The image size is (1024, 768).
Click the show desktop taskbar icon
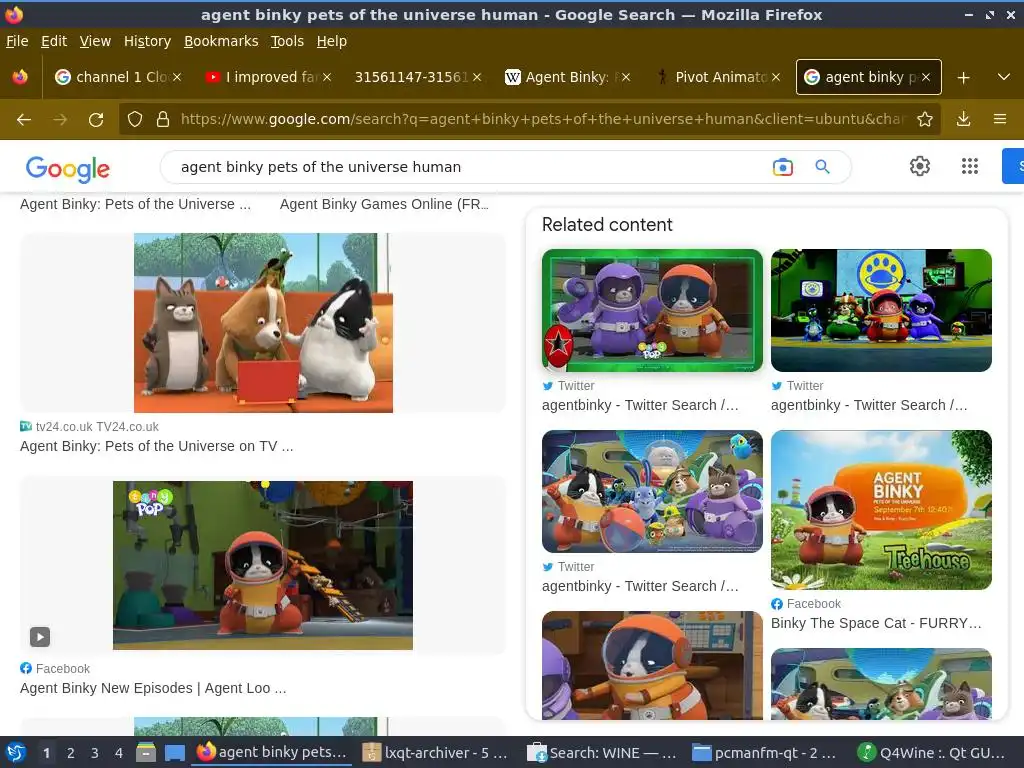pos(174,753)
